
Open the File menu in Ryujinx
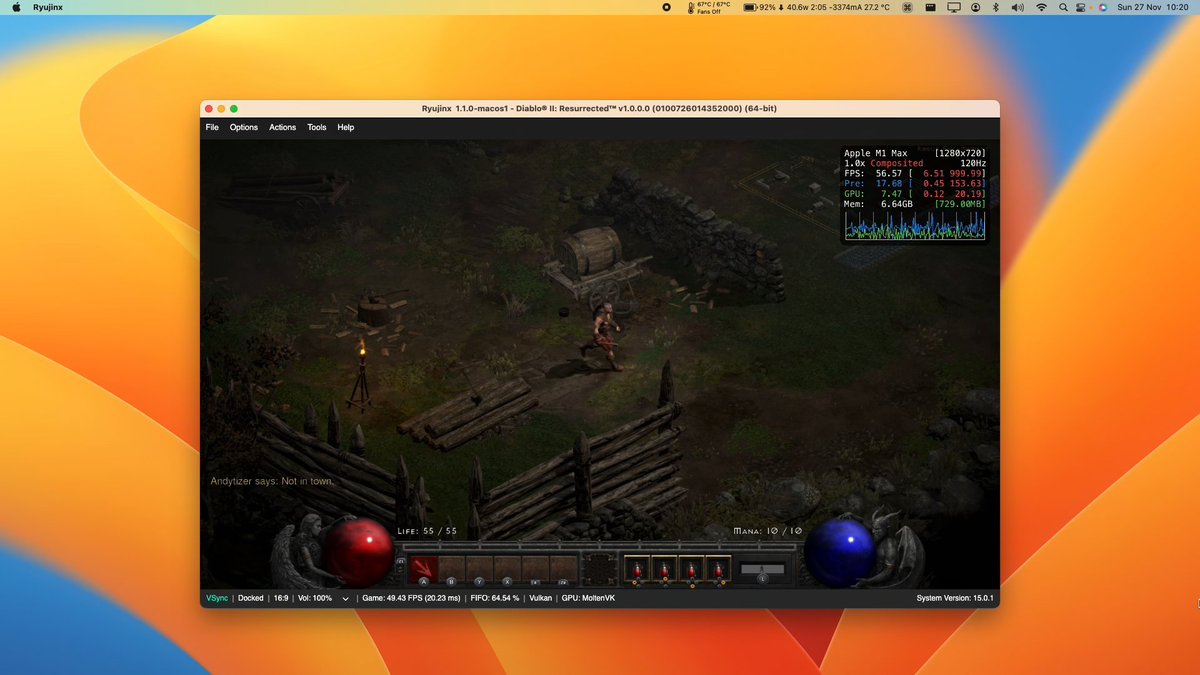pos(212,127)
